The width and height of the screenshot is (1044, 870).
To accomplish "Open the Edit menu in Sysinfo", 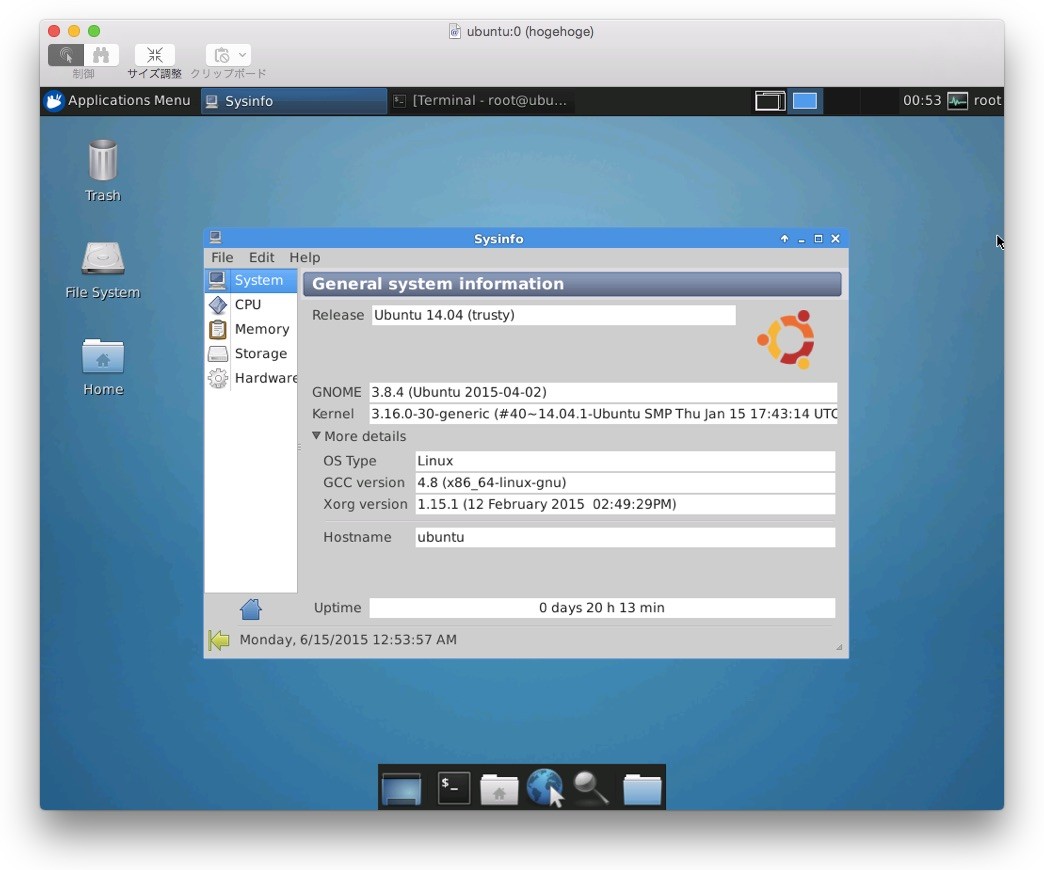I will pos(262,258).
